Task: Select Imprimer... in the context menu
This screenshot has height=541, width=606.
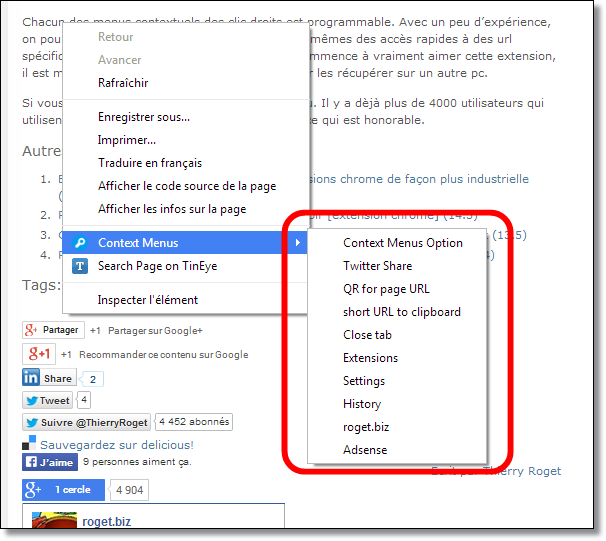Action: [x=186, y=140]
